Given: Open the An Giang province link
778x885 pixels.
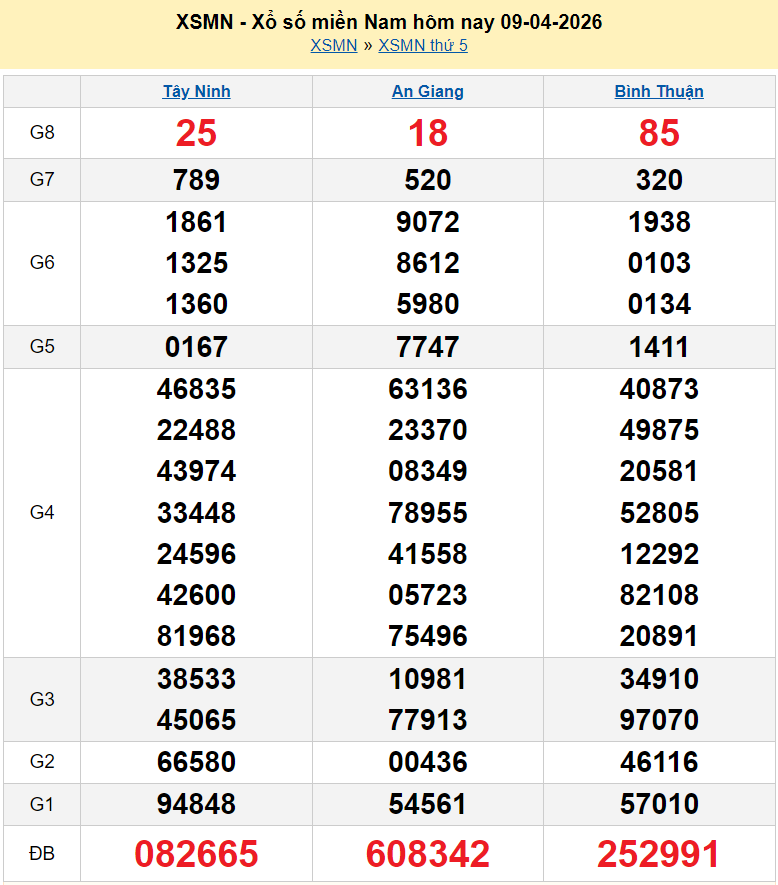Looking at the screenshot, I should coord(427,92).
